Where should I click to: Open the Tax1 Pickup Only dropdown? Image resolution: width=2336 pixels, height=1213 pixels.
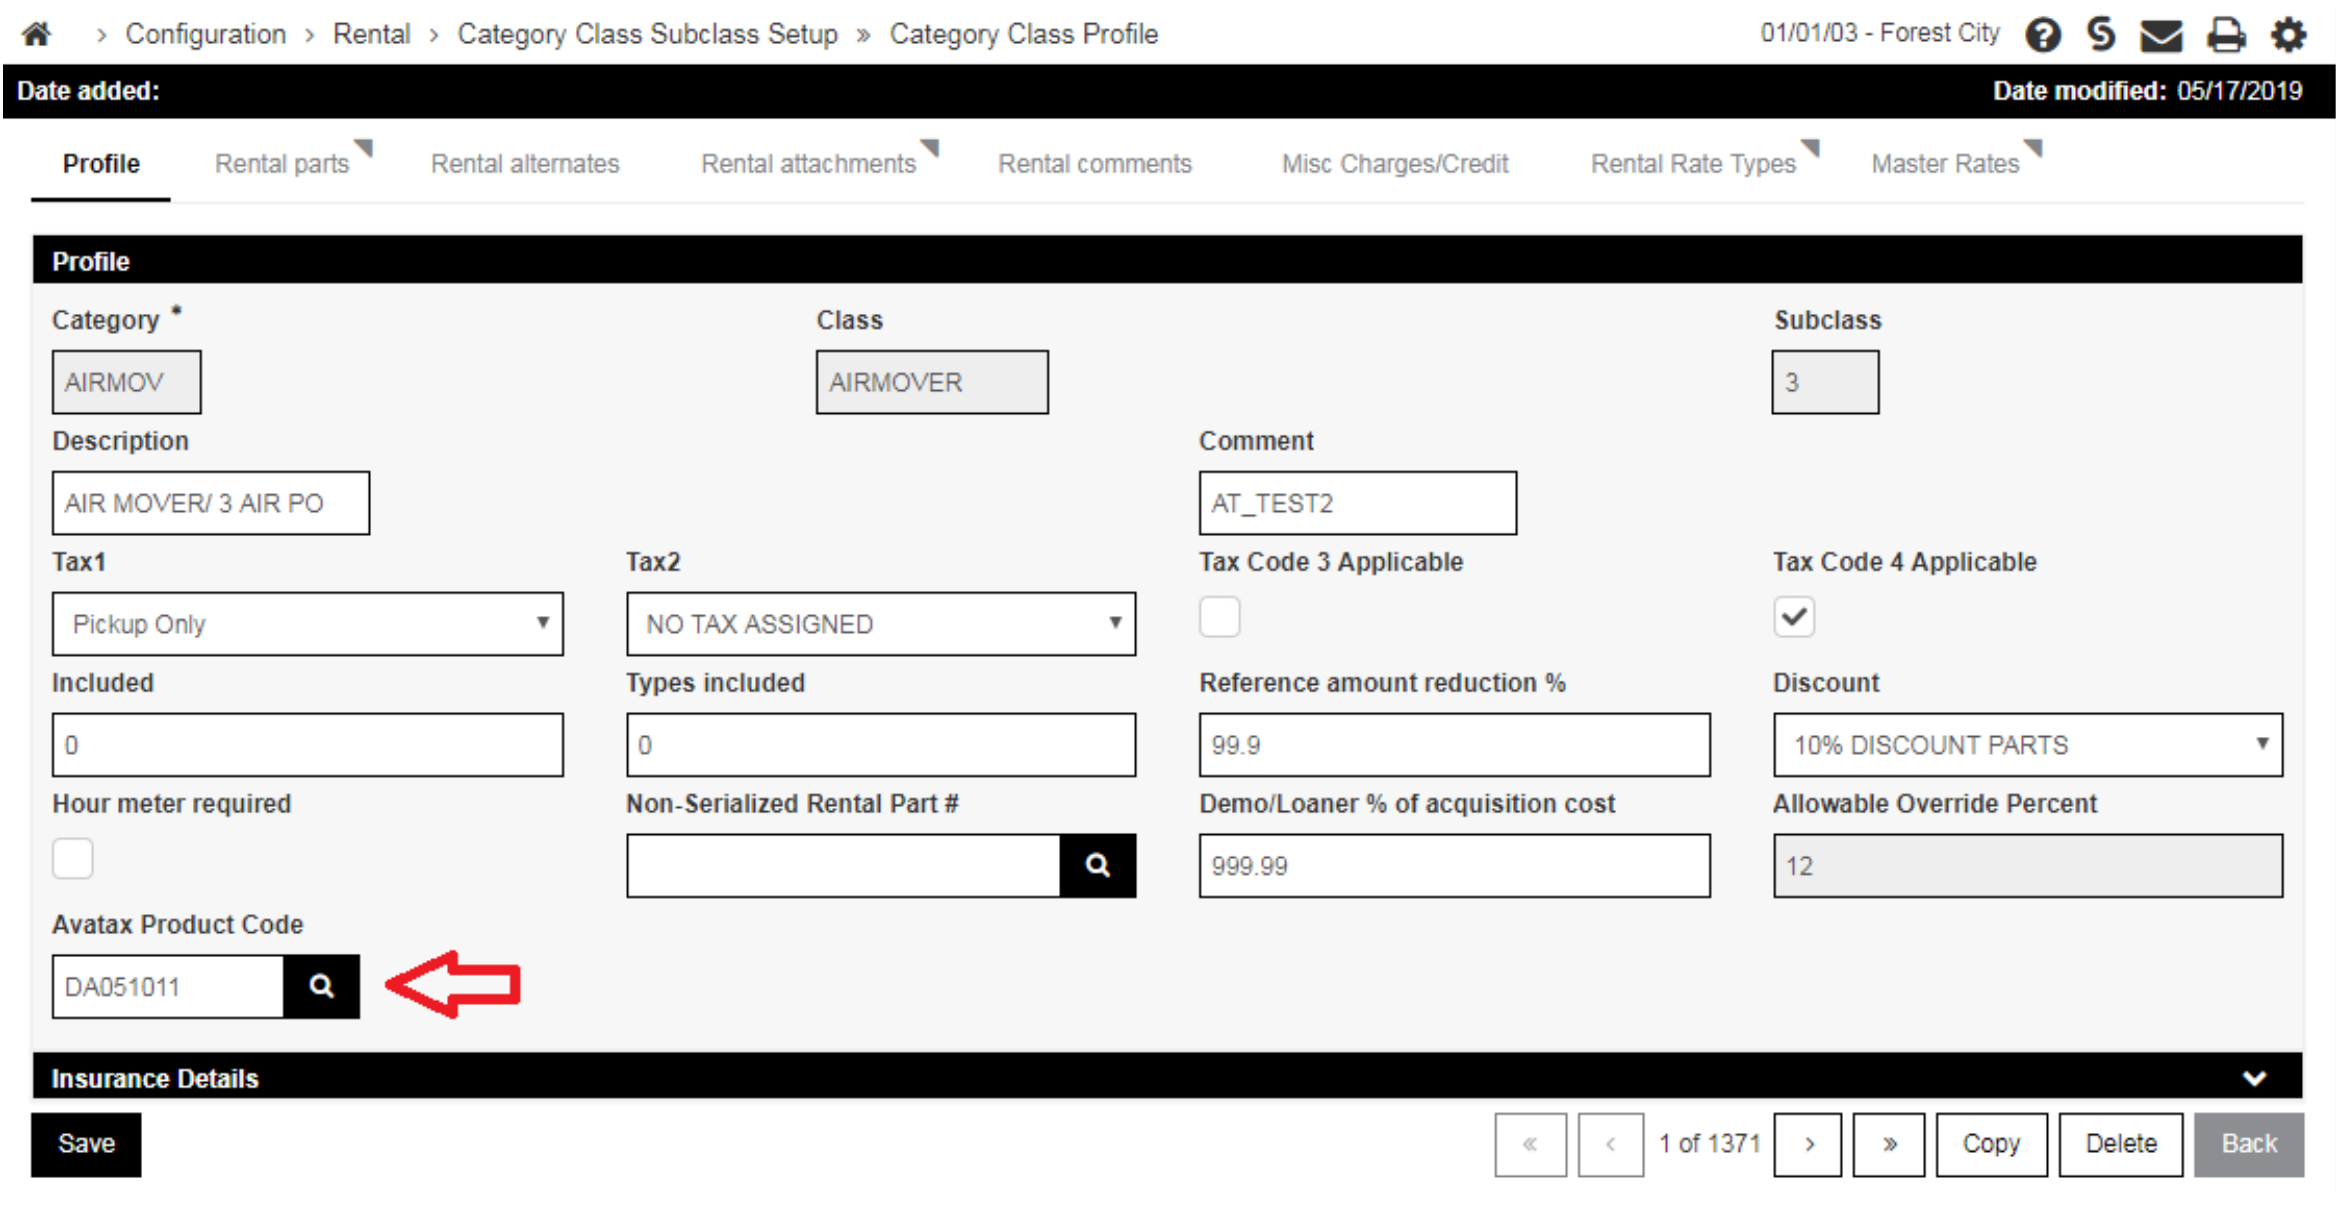pyautogui.click(x=308, y=624)
